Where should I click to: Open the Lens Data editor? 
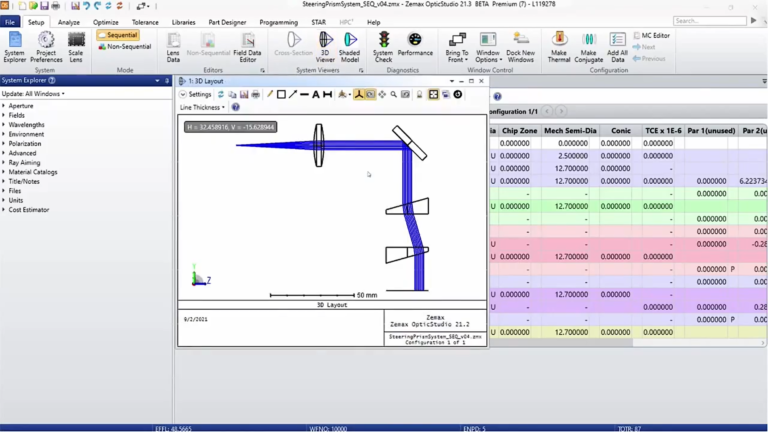point(173,47)
